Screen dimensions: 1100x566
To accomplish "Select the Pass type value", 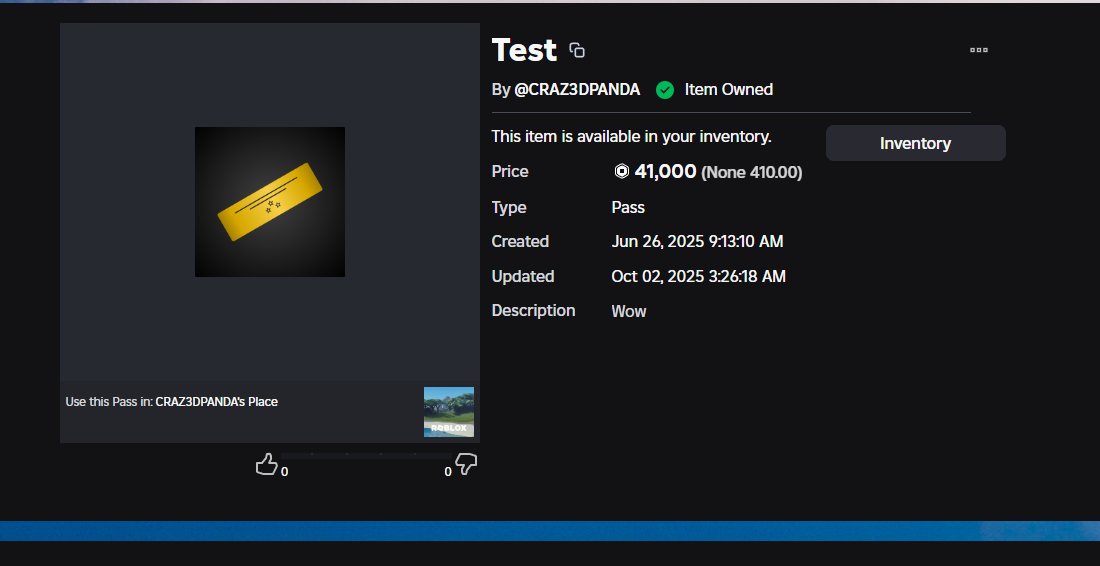I will (628, 208).
